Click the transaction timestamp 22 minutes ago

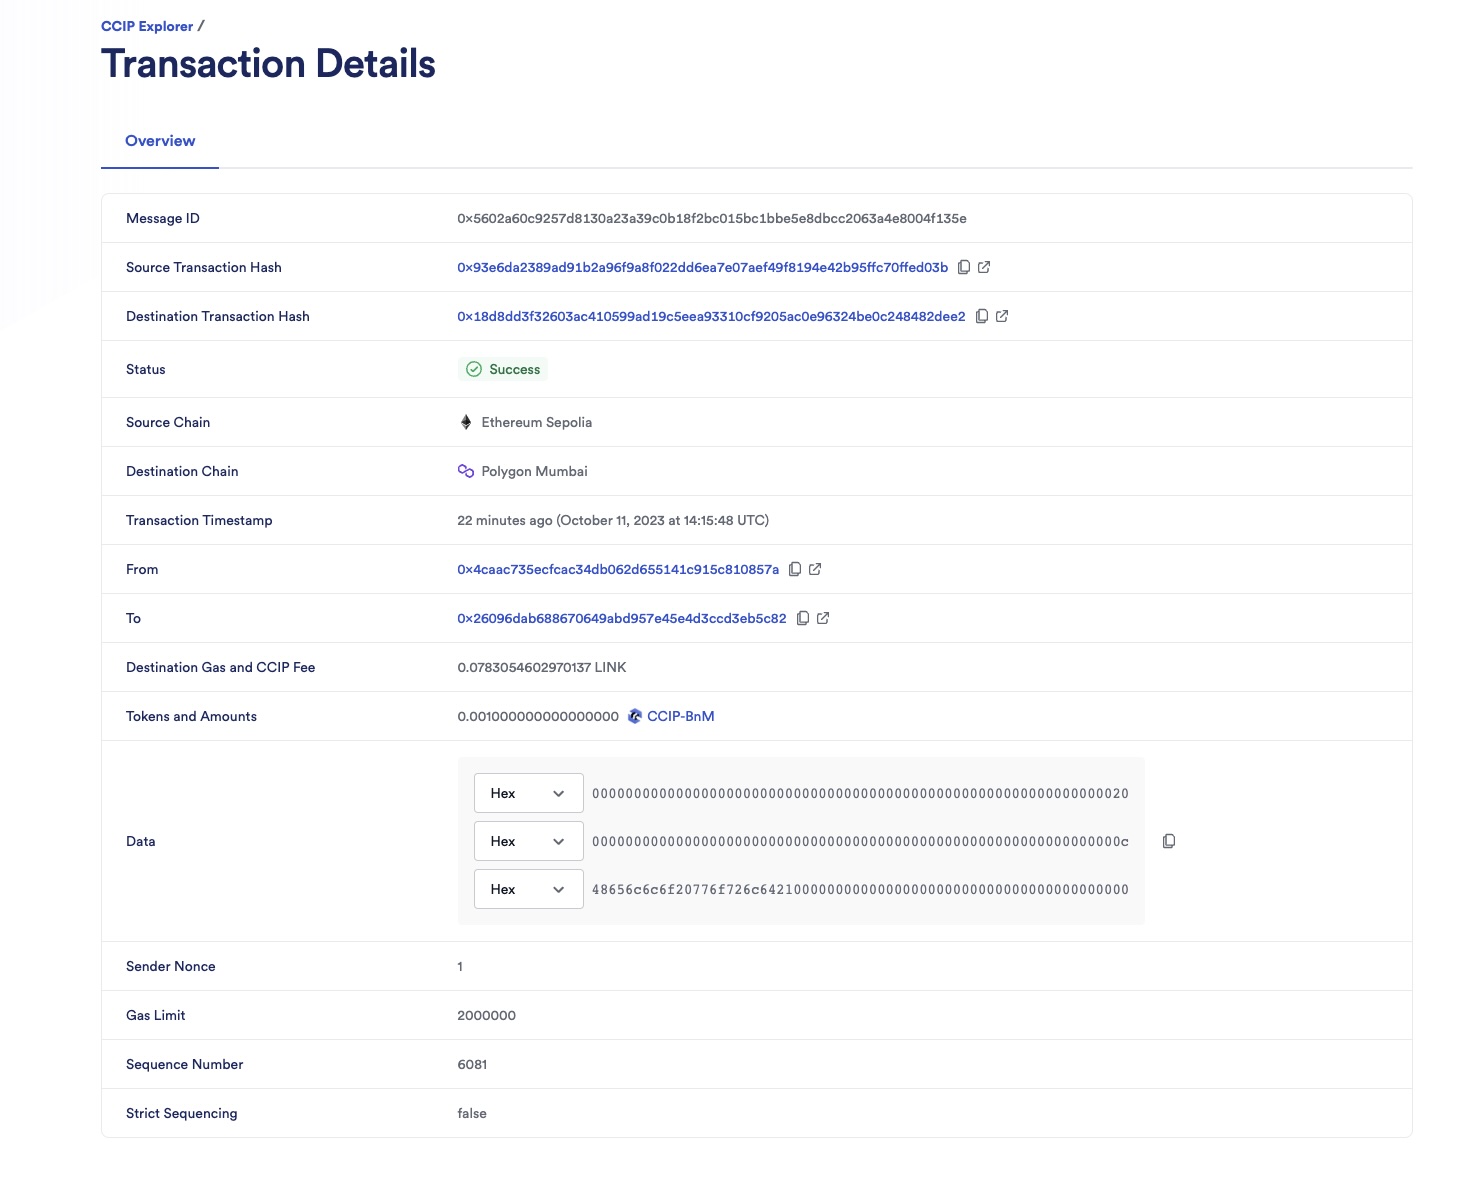point(613,520)
